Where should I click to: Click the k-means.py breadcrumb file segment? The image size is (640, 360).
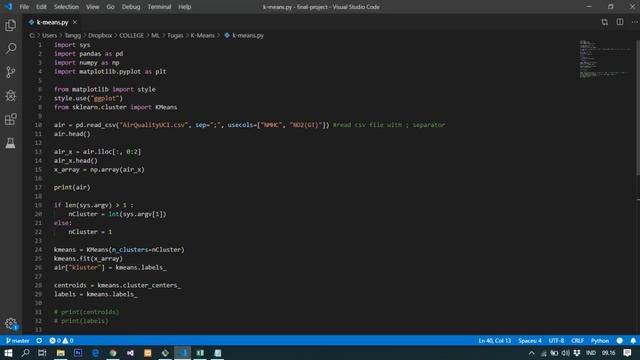244,36
